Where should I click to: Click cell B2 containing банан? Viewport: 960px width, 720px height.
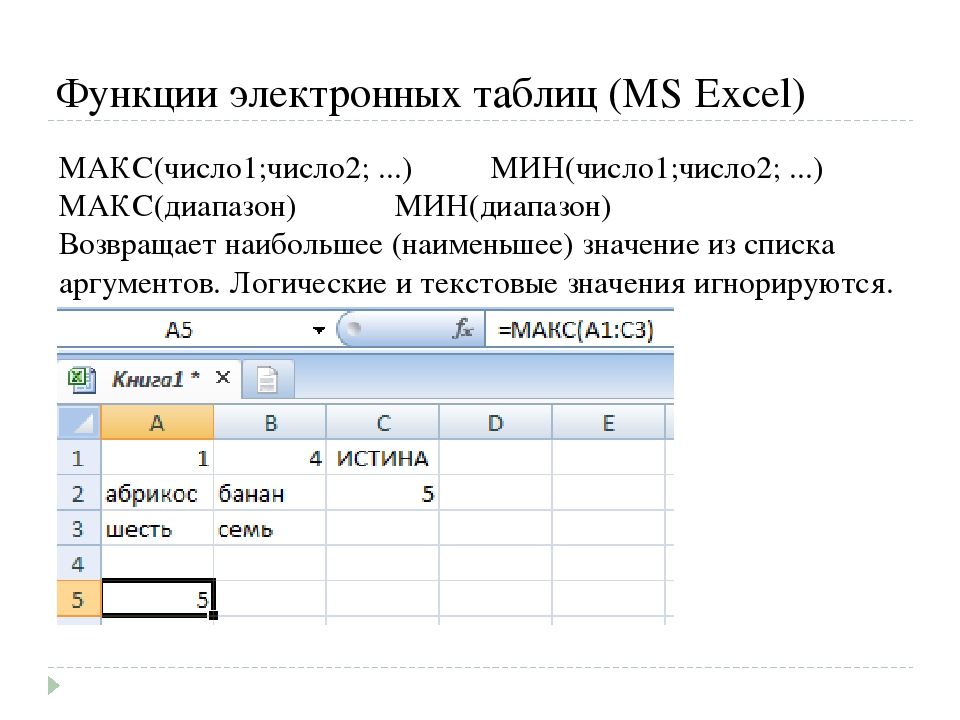pyautogui.click(x=270, y=493)
